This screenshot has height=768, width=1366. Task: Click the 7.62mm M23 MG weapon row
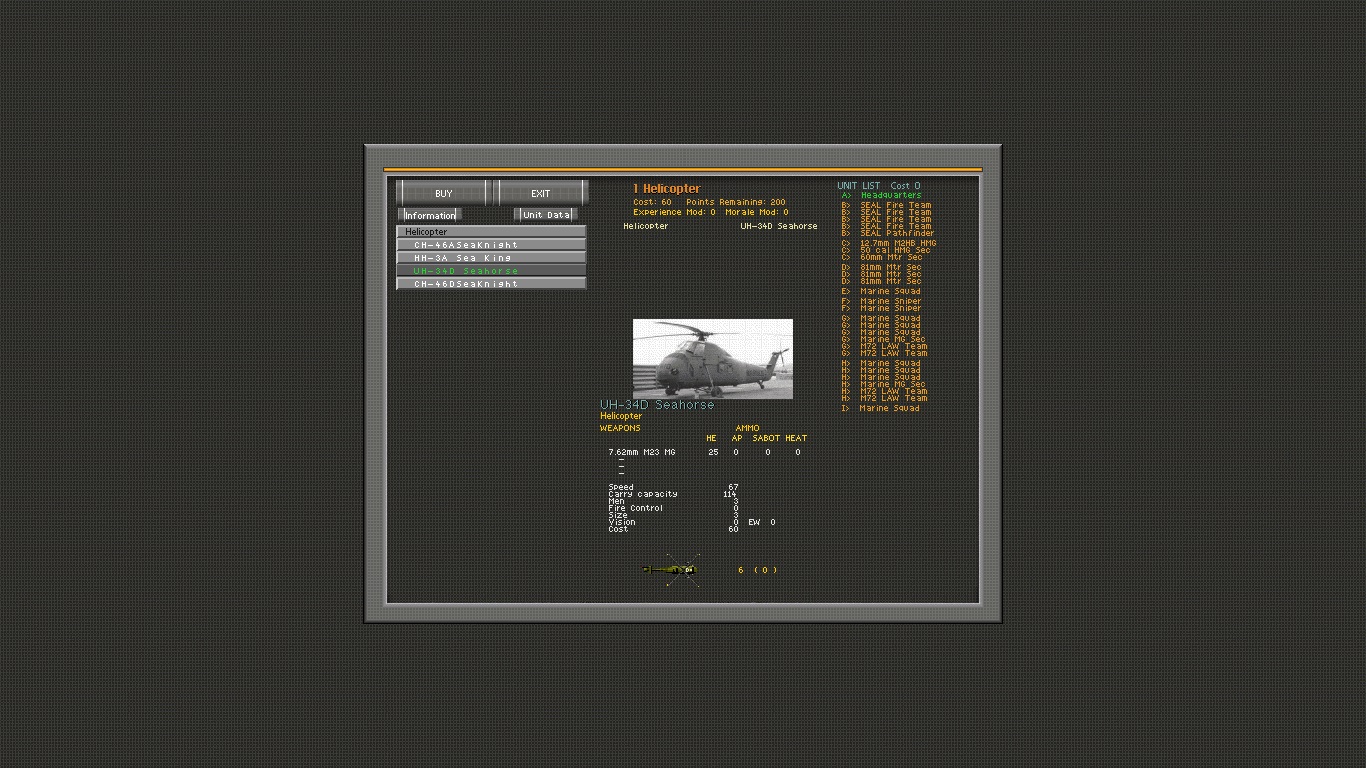(705, 452)
